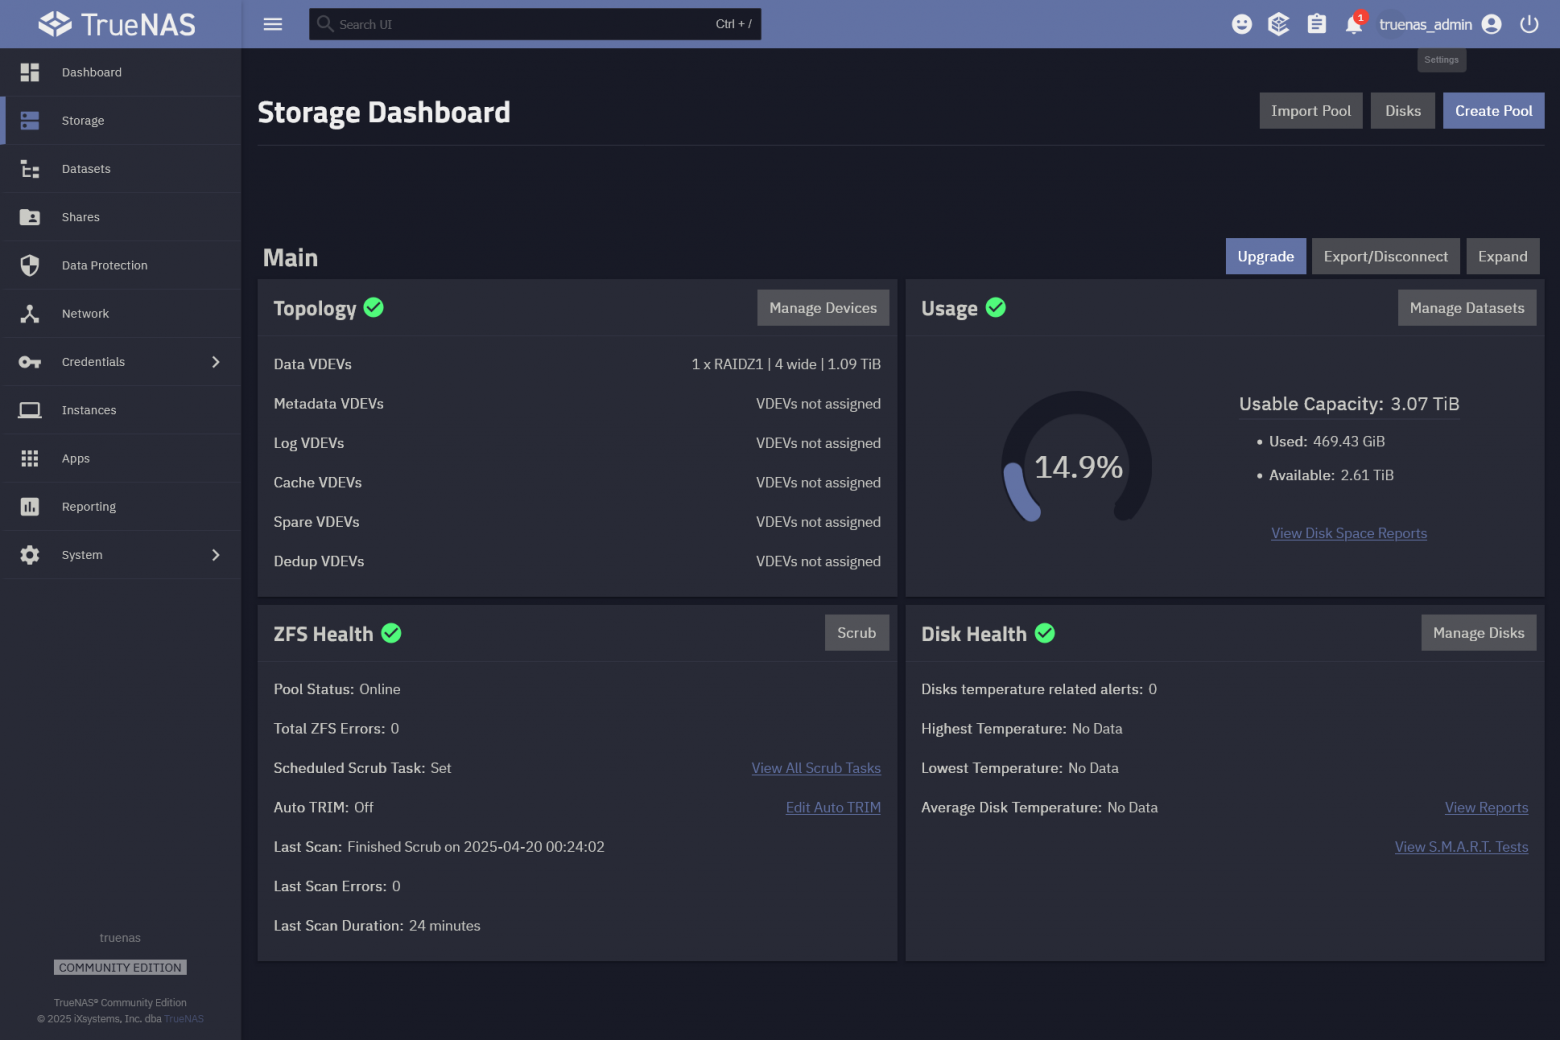Click the Reporting chart icon
Screen dimensions: 1560x1040
[x=29, y=506]
